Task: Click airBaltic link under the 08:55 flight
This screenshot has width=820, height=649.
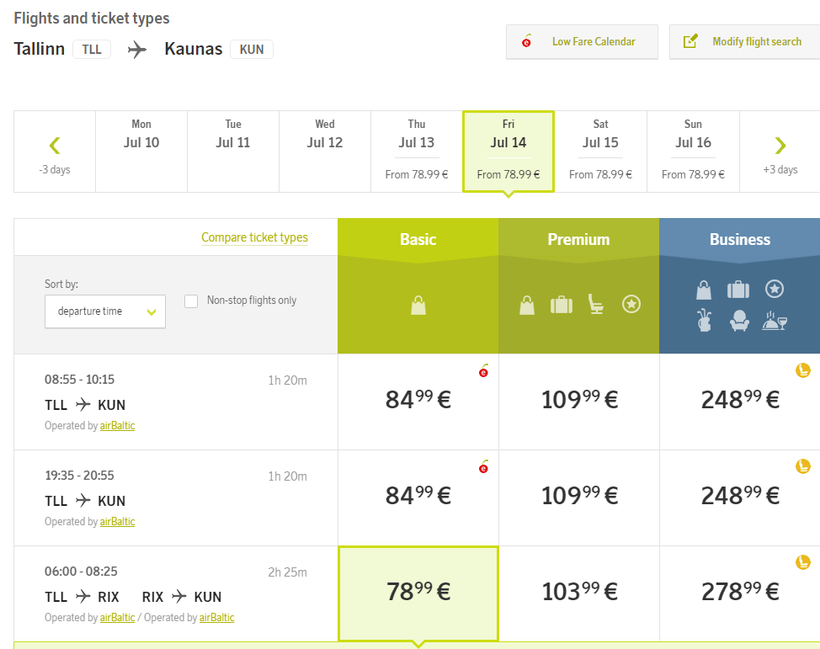Action: [x=117, y=426]
